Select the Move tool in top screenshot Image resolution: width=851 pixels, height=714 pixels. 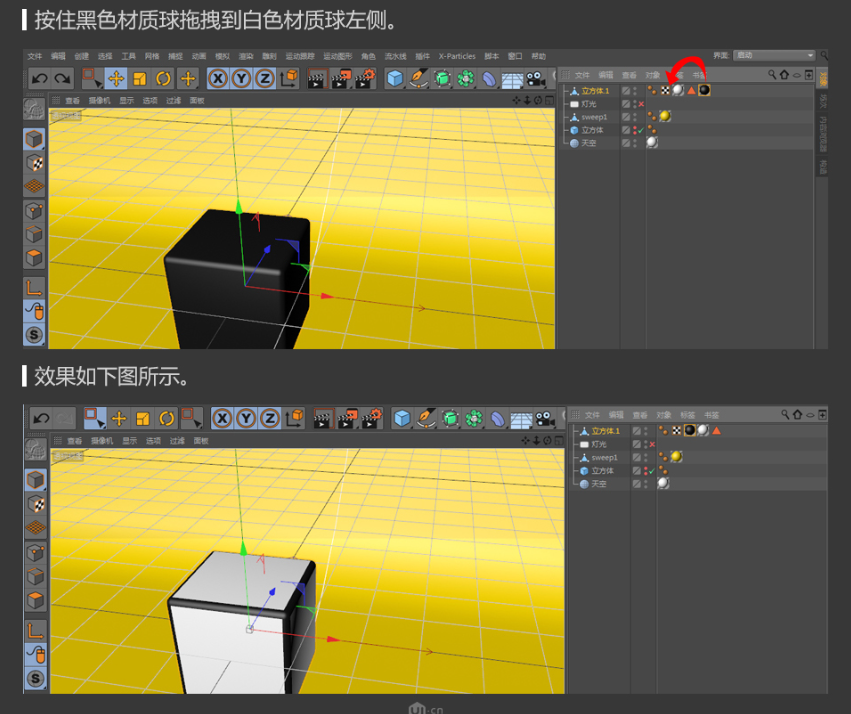pyautogui.click(x=115, y=79)
